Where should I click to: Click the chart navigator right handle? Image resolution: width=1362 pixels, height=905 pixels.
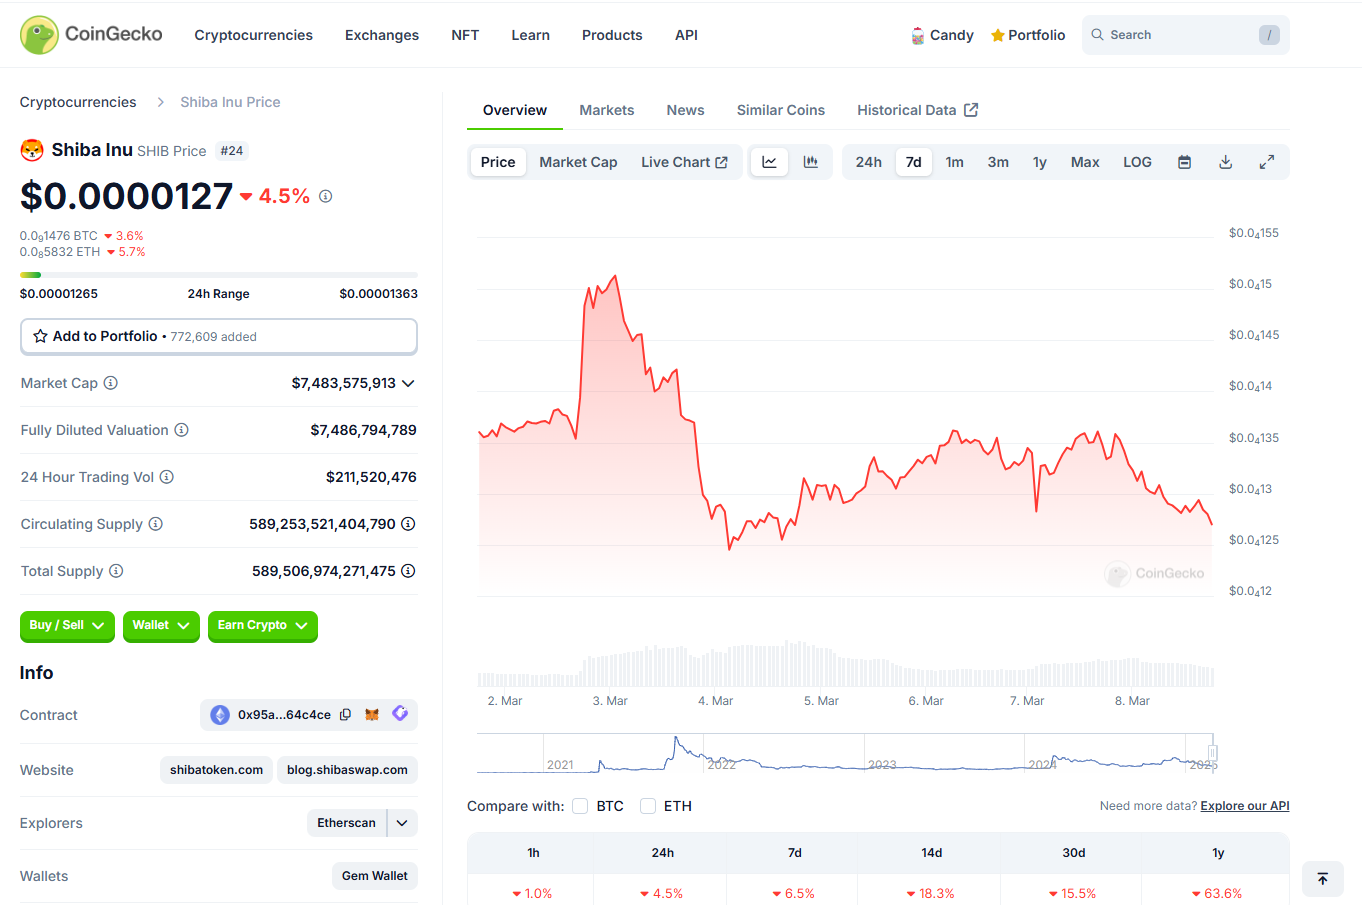point(1212,752)
